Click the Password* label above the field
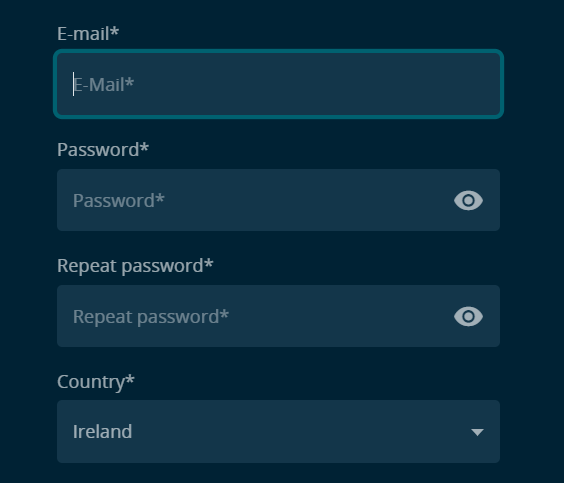The height and width of the screenshot is (483, 564). [x=103, y=150]
